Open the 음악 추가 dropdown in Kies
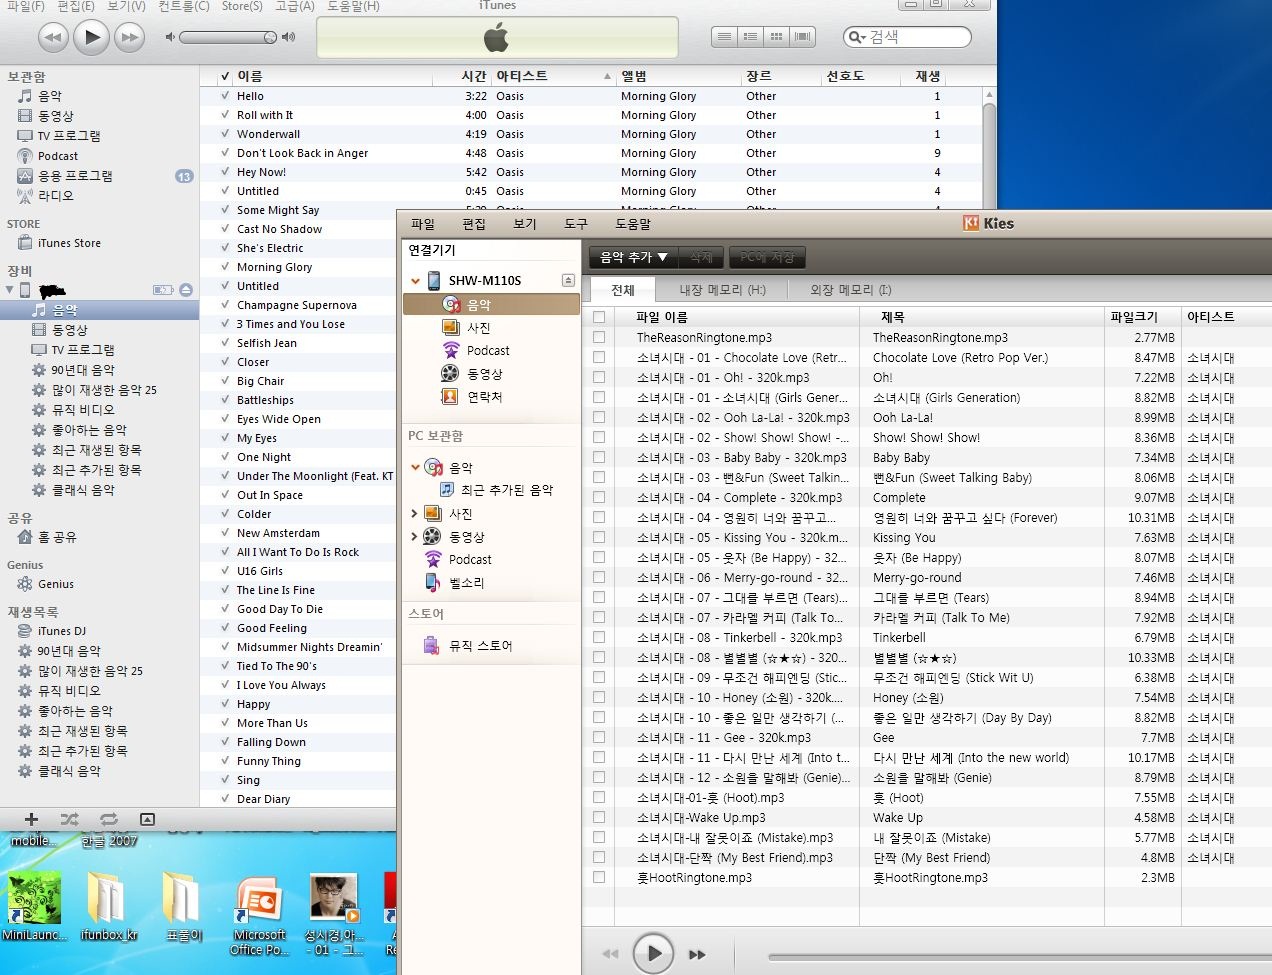1272x975 pixels. (x=634, y=257)
